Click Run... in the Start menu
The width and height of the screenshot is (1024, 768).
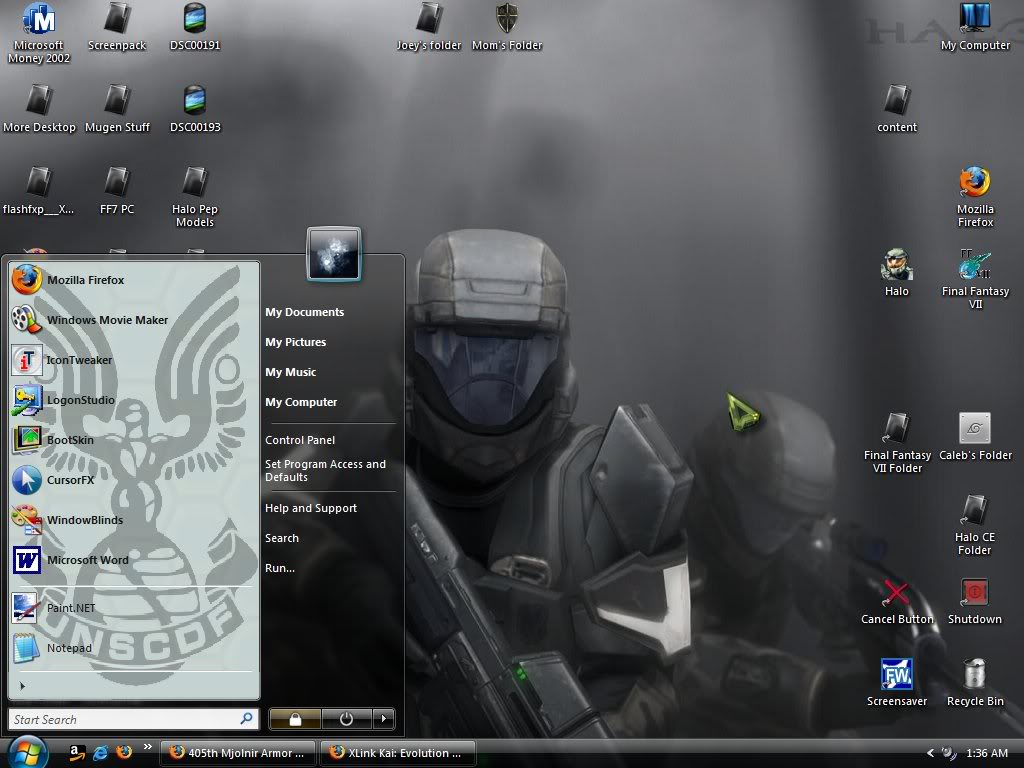(x=280, y=568)
